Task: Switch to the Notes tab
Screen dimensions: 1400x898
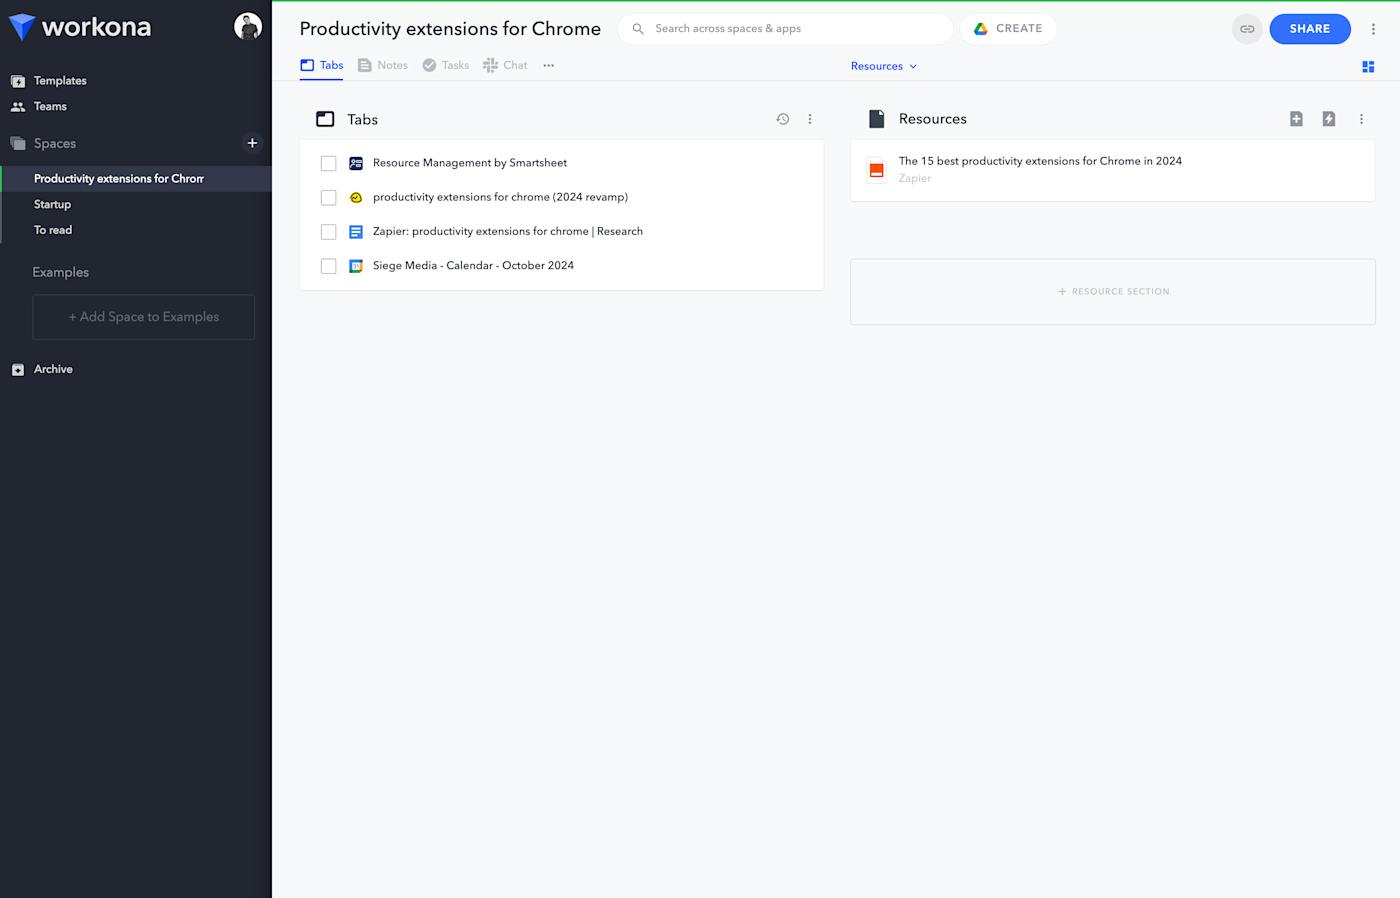Action: (x=383, y=66)
